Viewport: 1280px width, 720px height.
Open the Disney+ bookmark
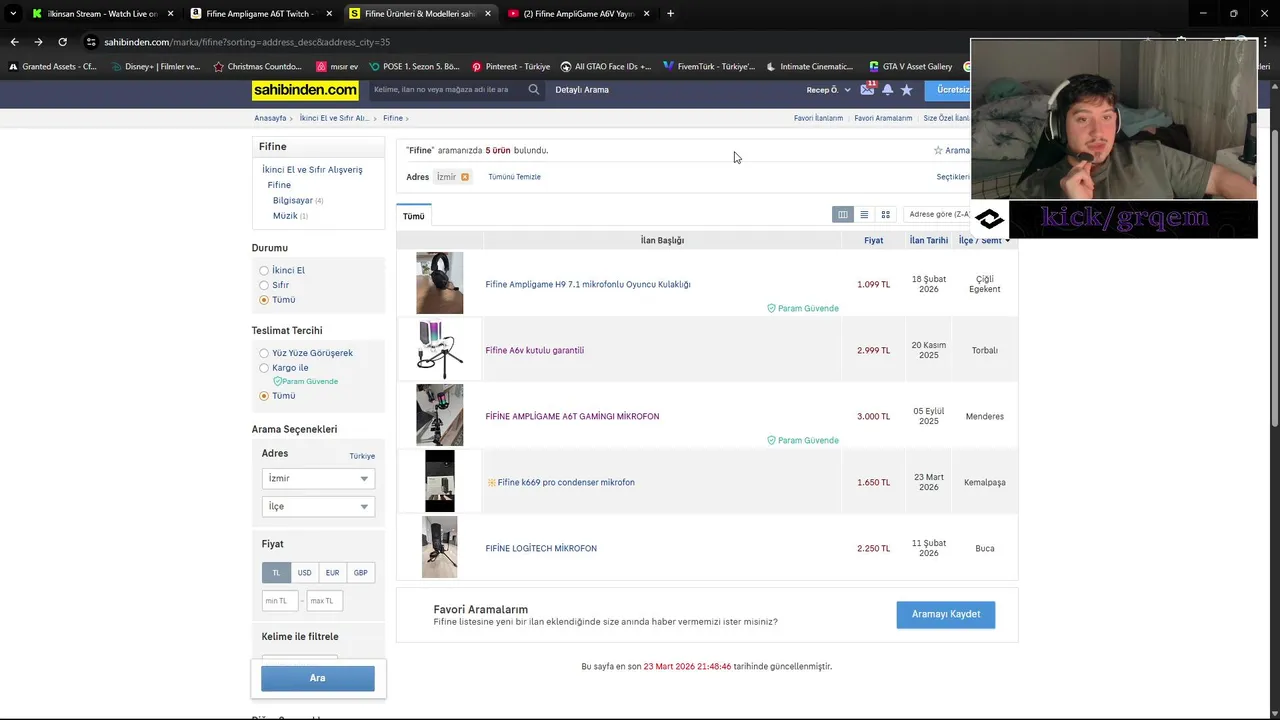tap(155, 66)
